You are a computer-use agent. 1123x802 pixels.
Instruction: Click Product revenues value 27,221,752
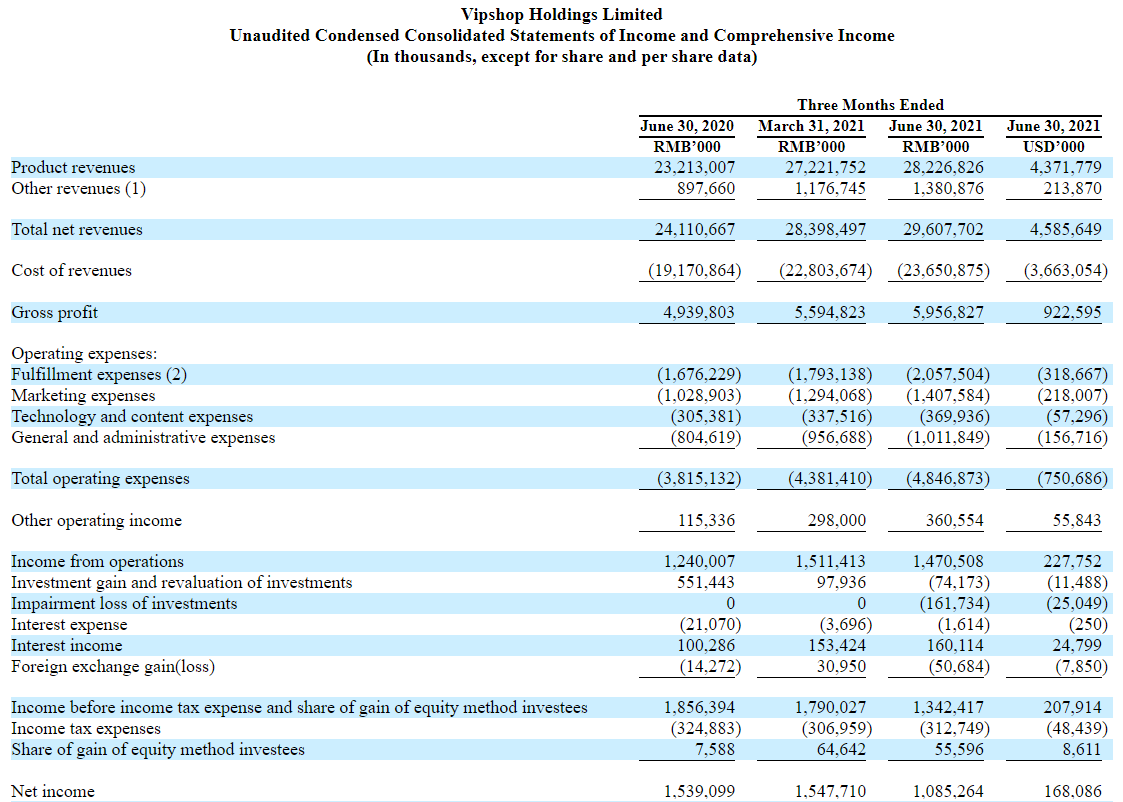pyautogui.click(x=825, y=168)
